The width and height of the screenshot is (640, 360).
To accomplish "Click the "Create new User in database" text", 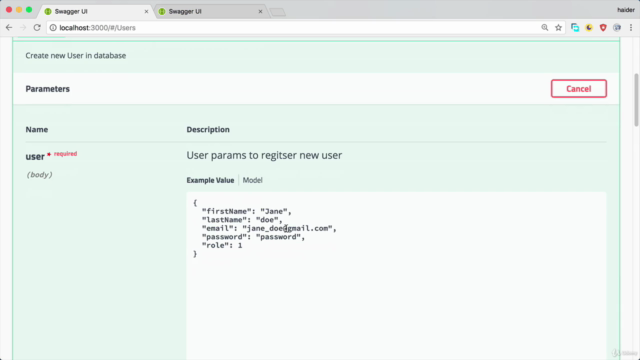I will pyautogui.click(x=76, y=56).
